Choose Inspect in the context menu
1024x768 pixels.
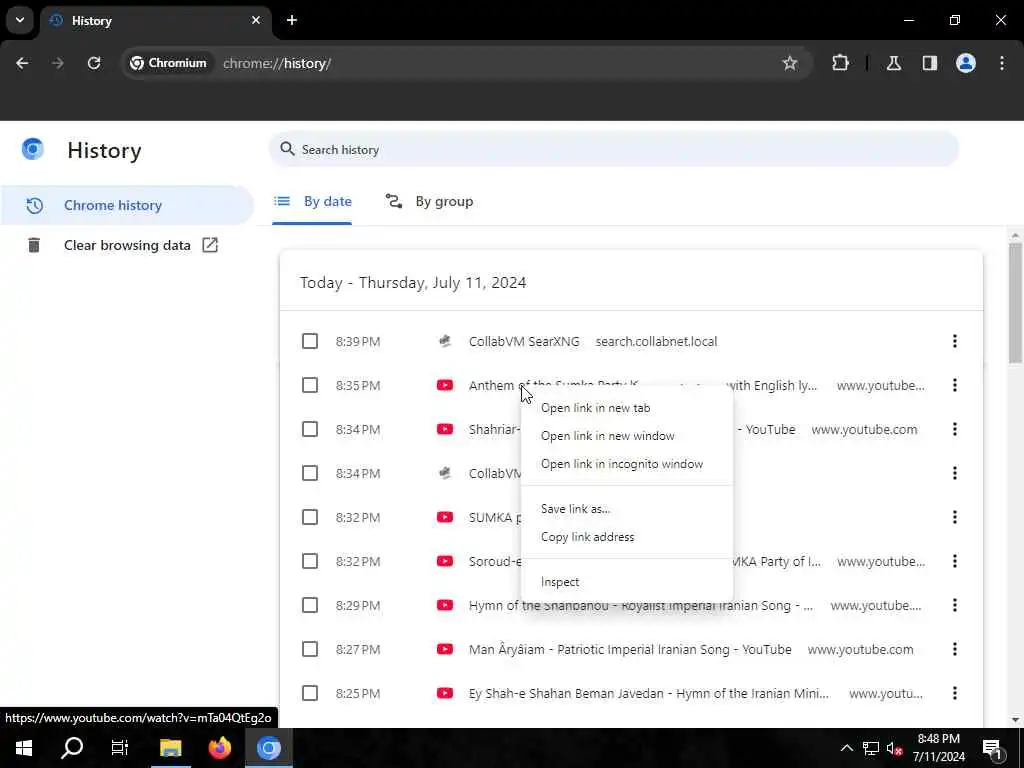(x=627, y=582)
